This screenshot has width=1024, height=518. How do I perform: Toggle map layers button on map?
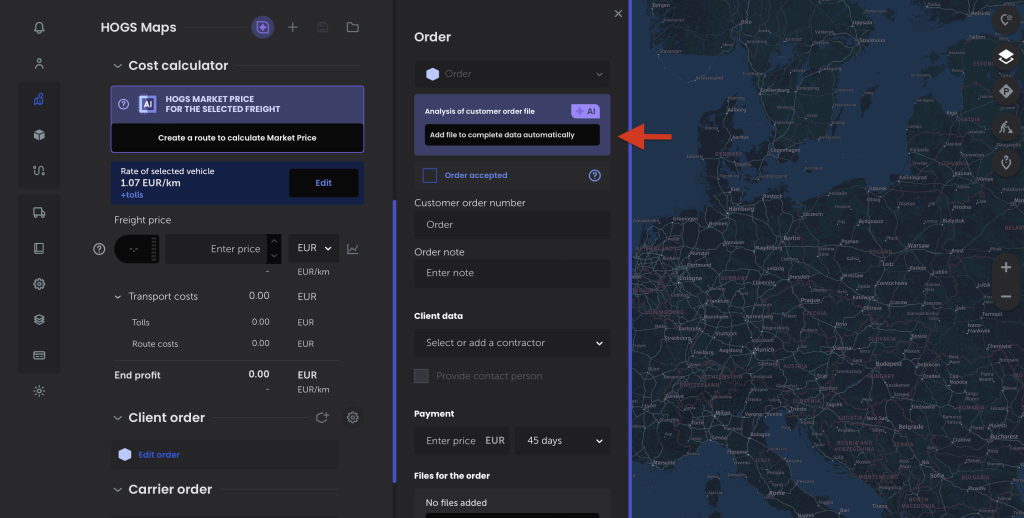(x=1006, y=57)
